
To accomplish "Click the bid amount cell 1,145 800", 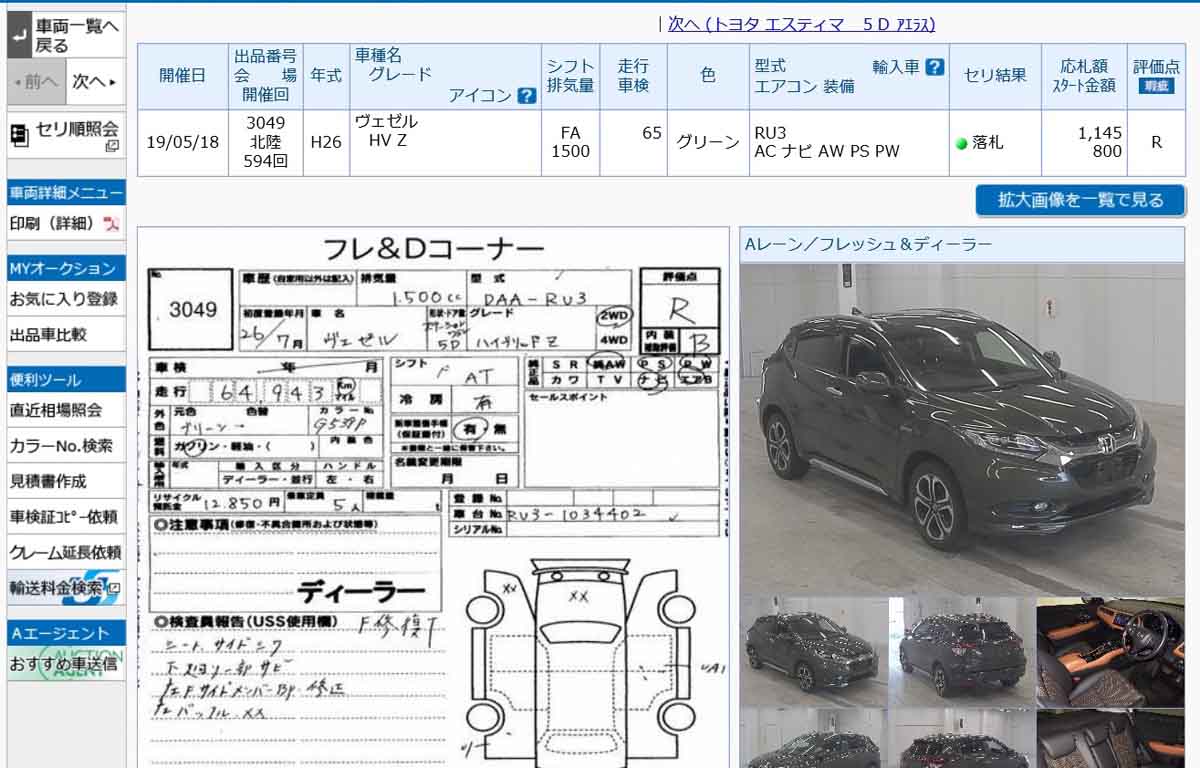I will tap(1084, 143).
